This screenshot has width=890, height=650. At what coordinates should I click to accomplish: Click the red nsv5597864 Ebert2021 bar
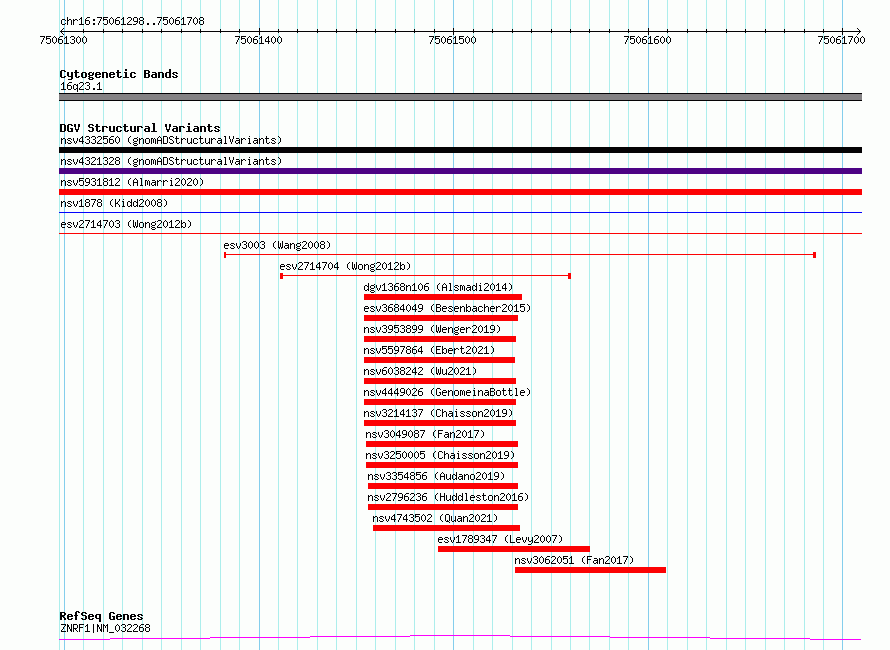click(439, 360)
